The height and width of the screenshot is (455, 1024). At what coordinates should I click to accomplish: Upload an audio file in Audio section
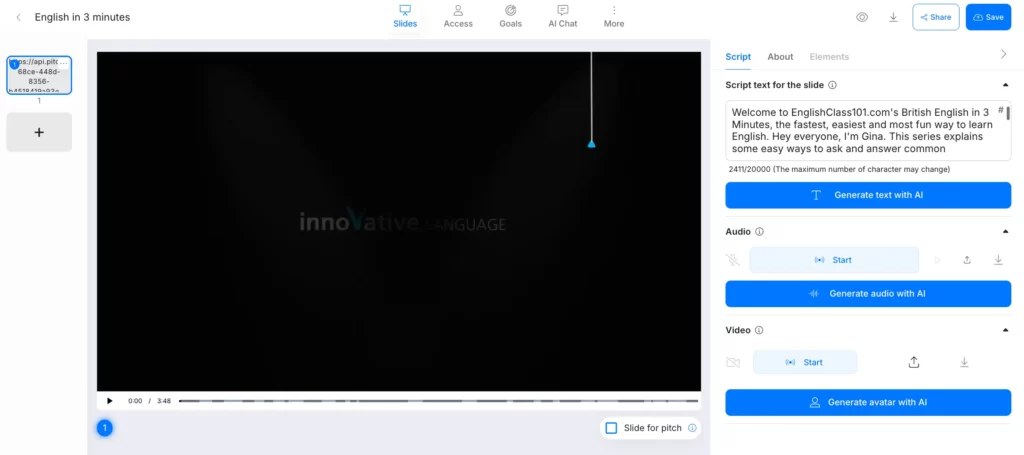(967, 260)
